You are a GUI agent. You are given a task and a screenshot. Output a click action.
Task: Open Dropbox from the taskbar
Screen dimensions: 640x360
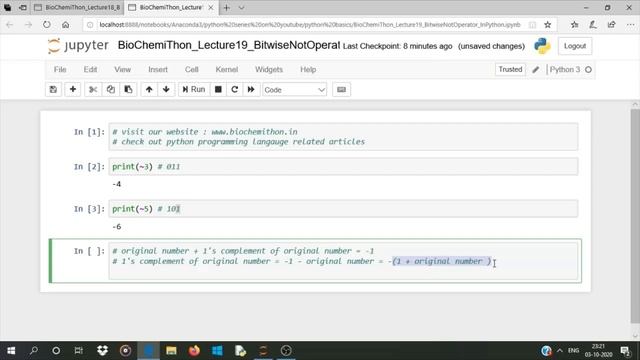pos(102,351)
